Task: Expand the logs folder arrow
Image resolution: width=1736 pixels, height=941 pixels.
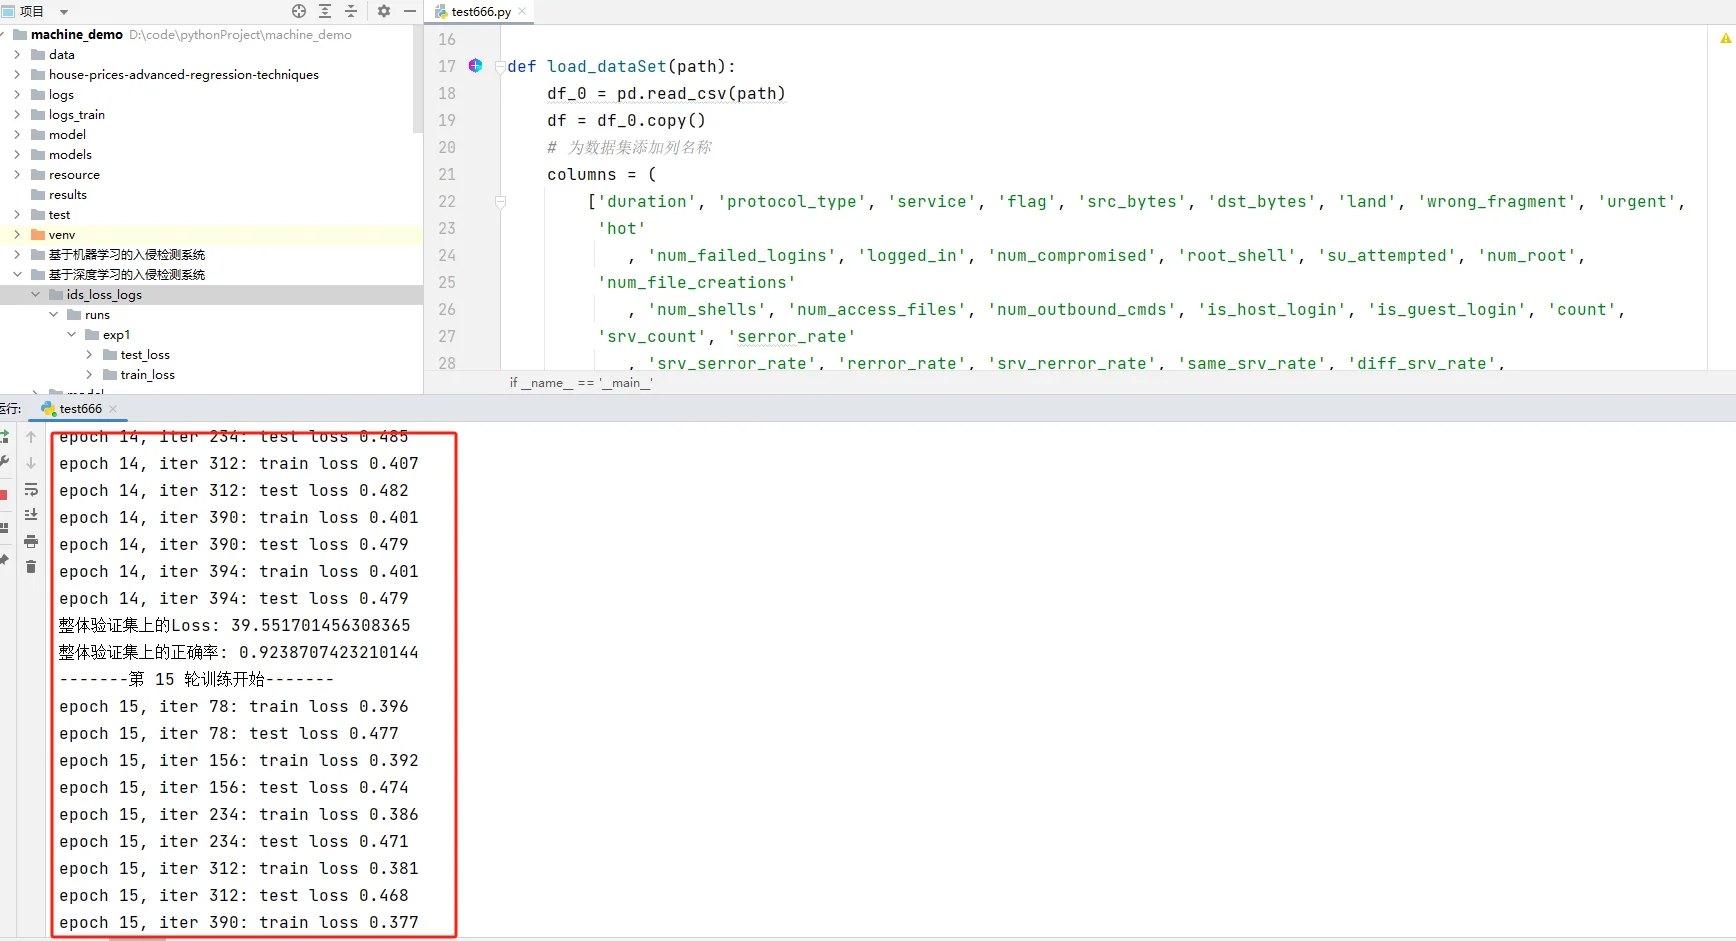Action: pos(17,95)
